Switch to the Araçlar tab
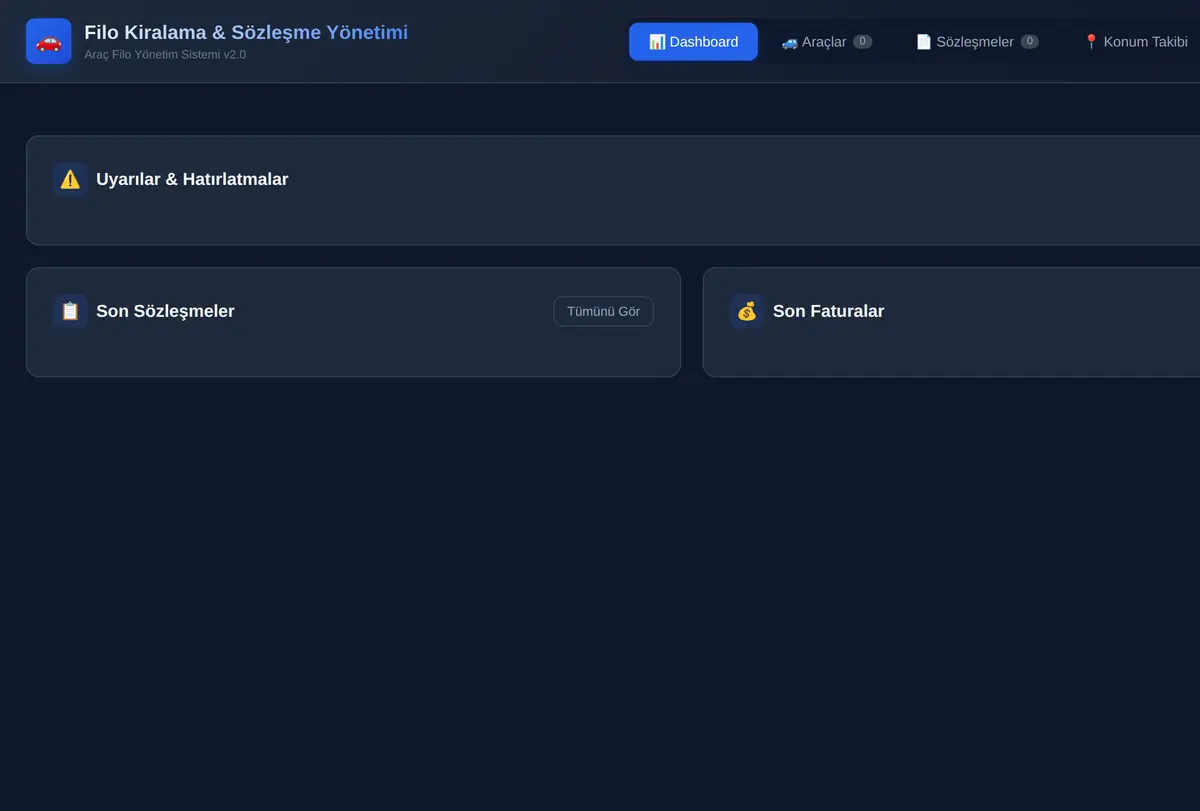This screenshot has height=811, width=1200. (826, 42)
